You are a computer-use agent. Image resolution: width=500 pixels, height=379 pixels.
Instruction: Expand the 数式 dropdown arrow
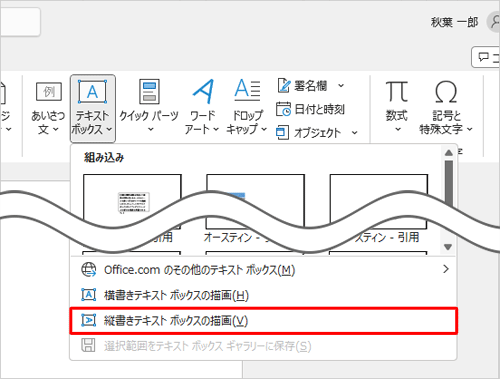tap(398, 129)
